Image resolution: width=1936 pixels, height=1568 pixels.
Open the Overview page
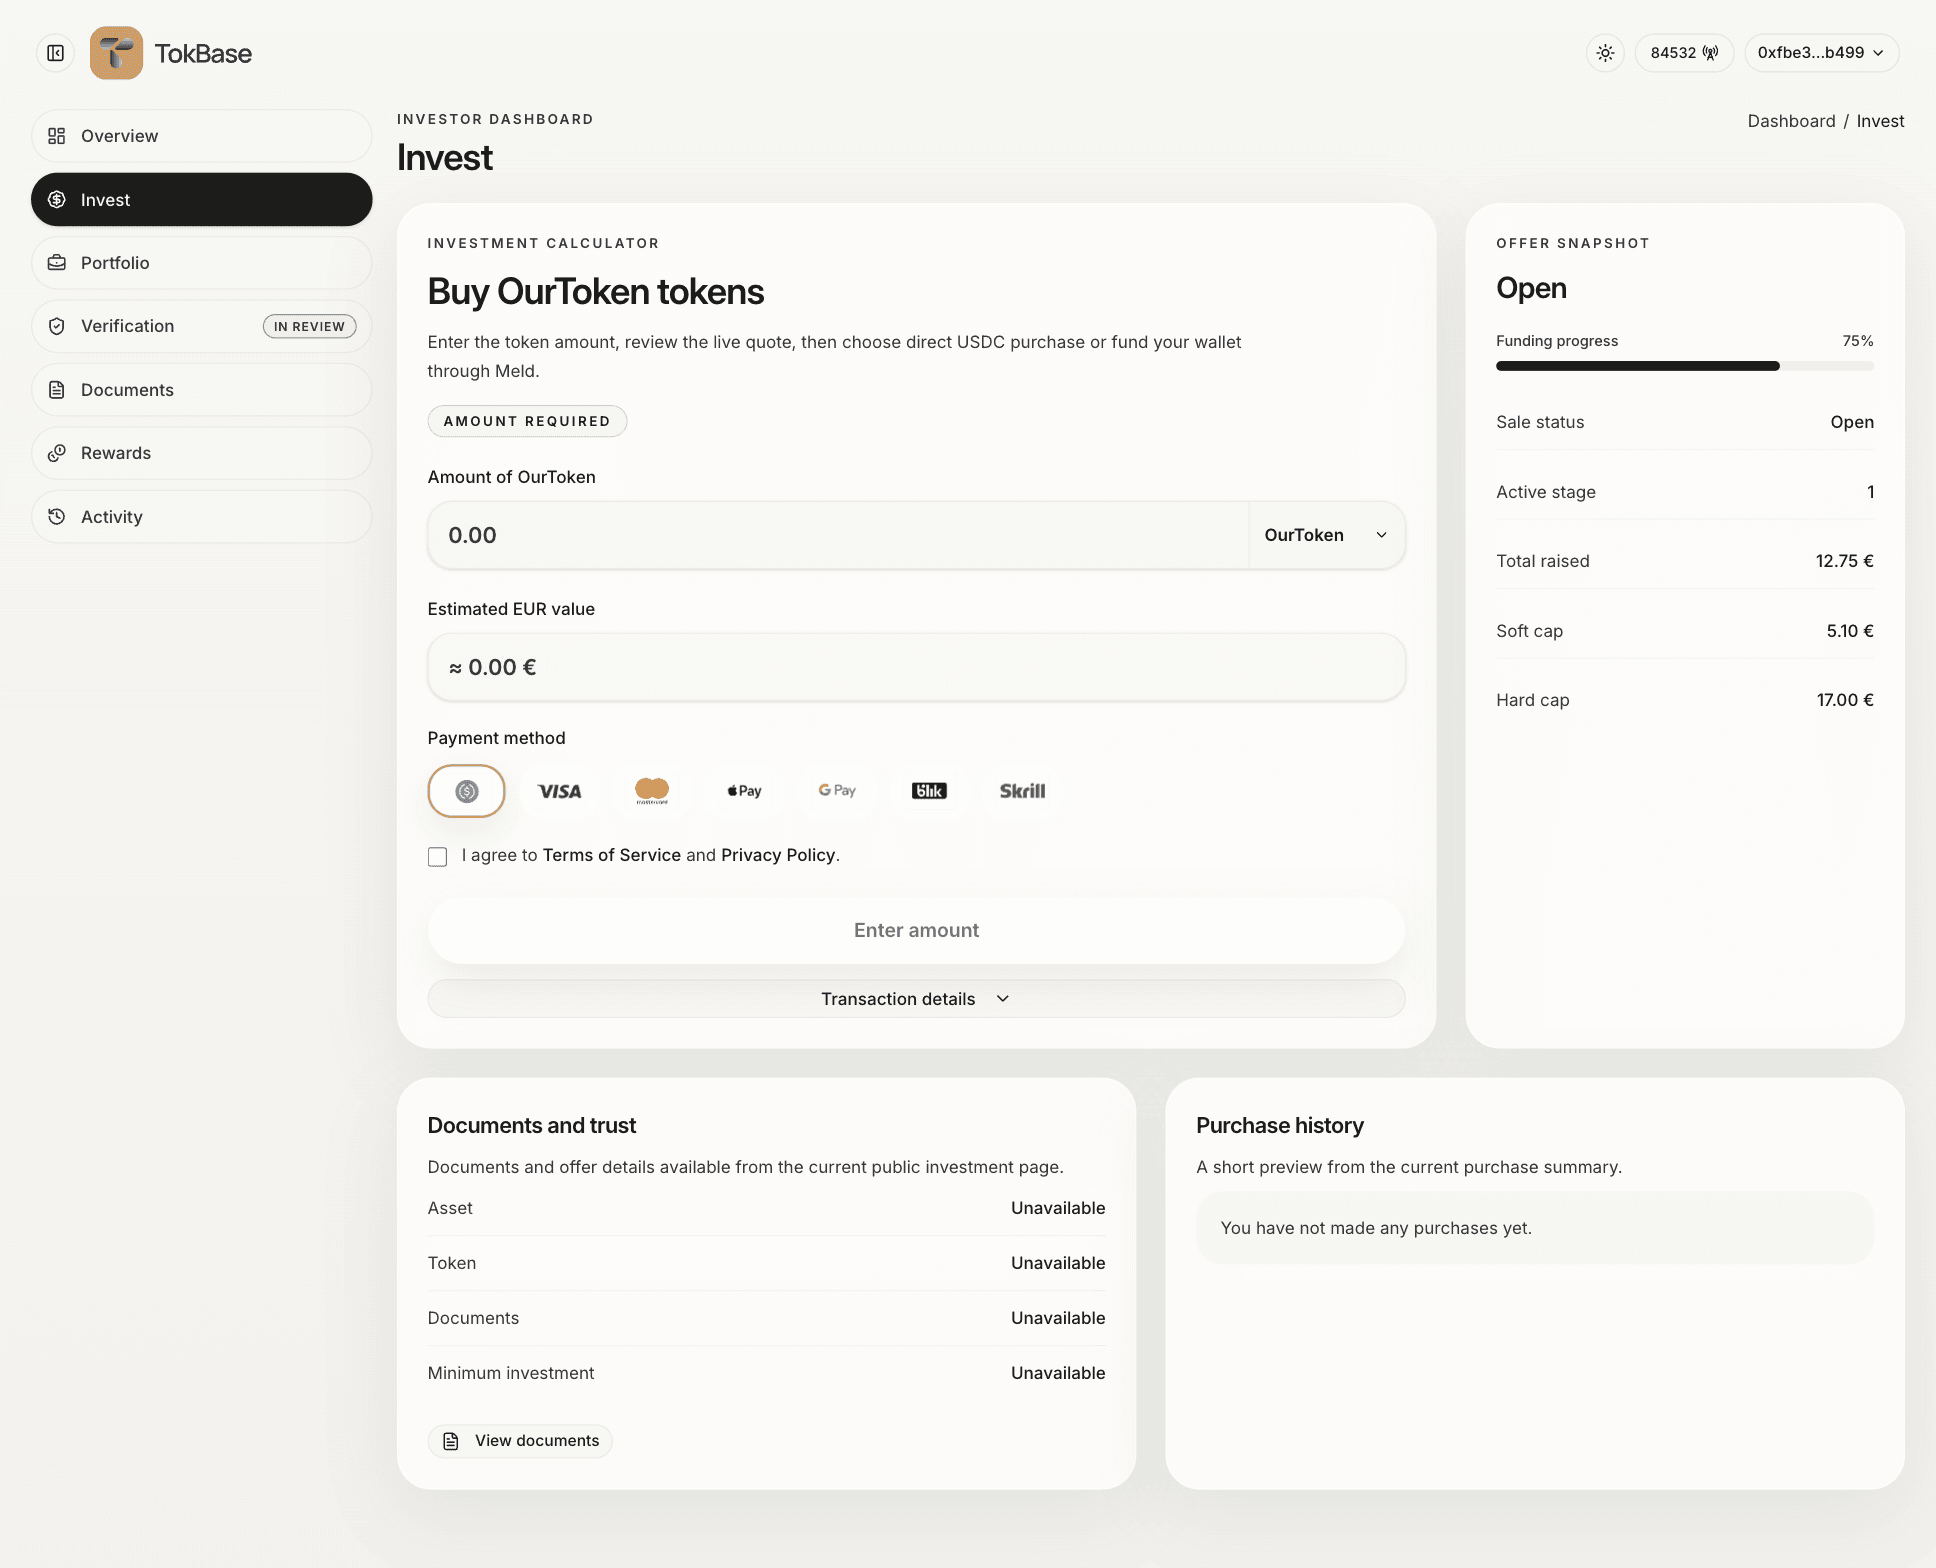(201, 136)
